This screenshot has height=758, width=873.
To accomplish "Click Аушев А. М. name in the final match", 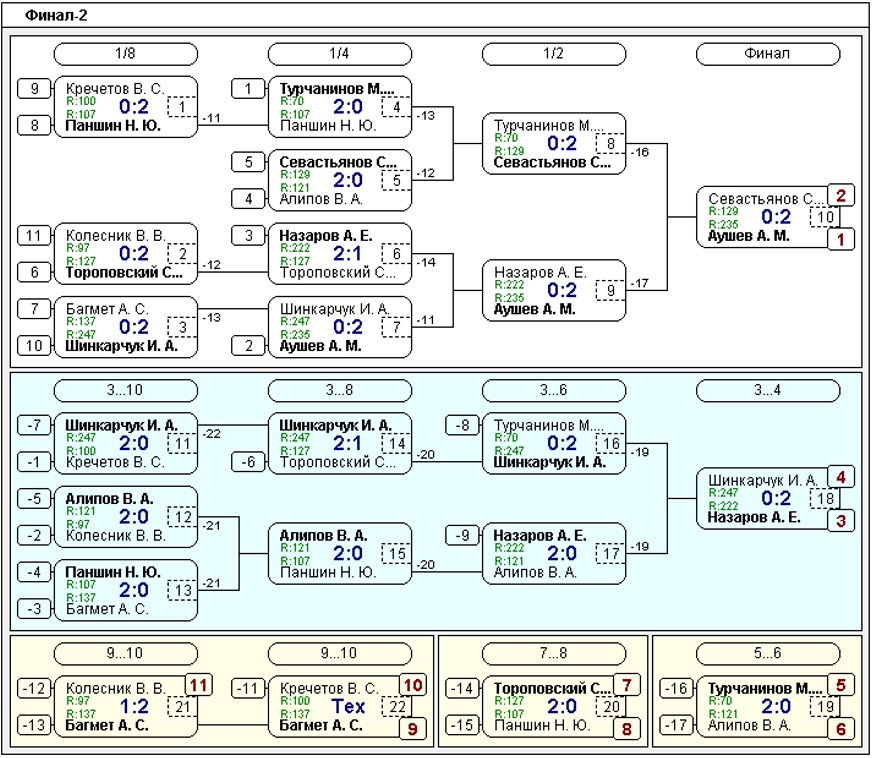I will pos(748,236).
